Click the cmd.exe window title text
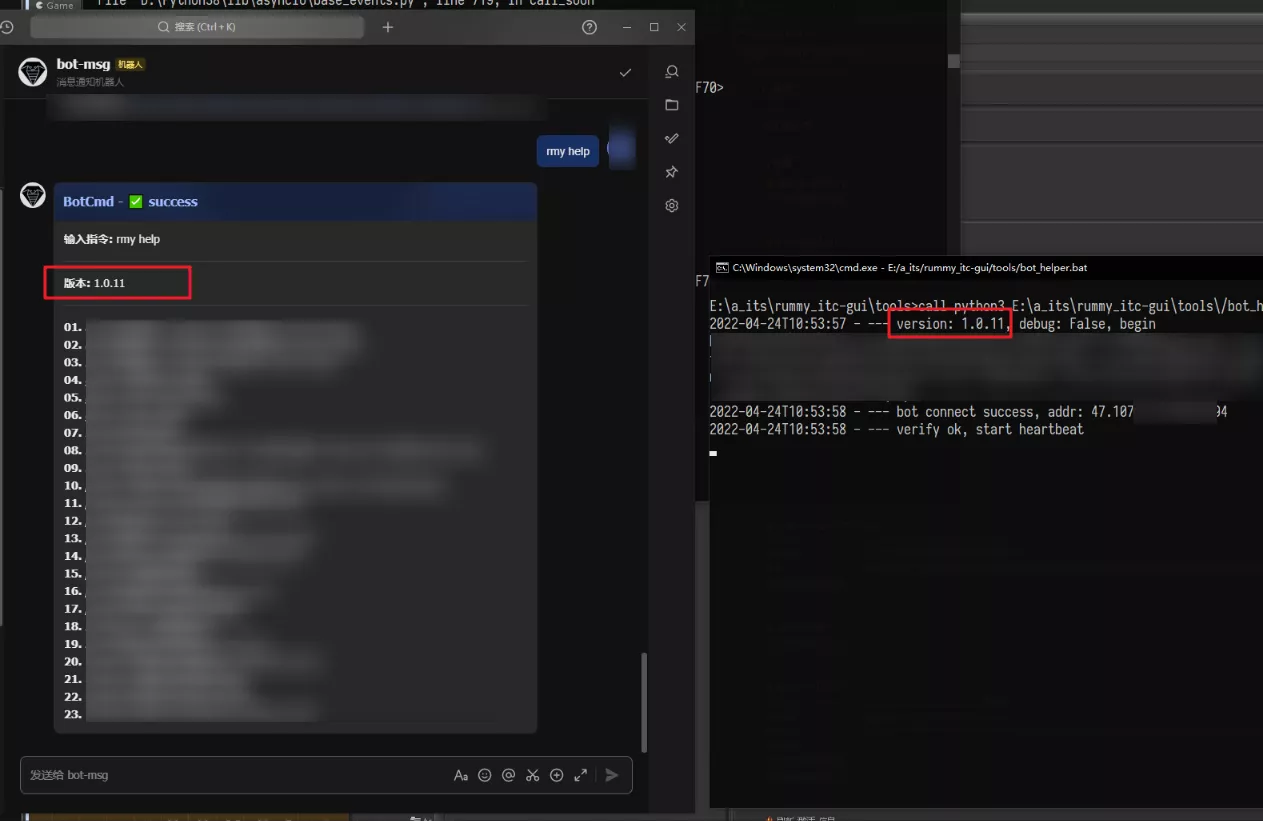 point(909,267)
